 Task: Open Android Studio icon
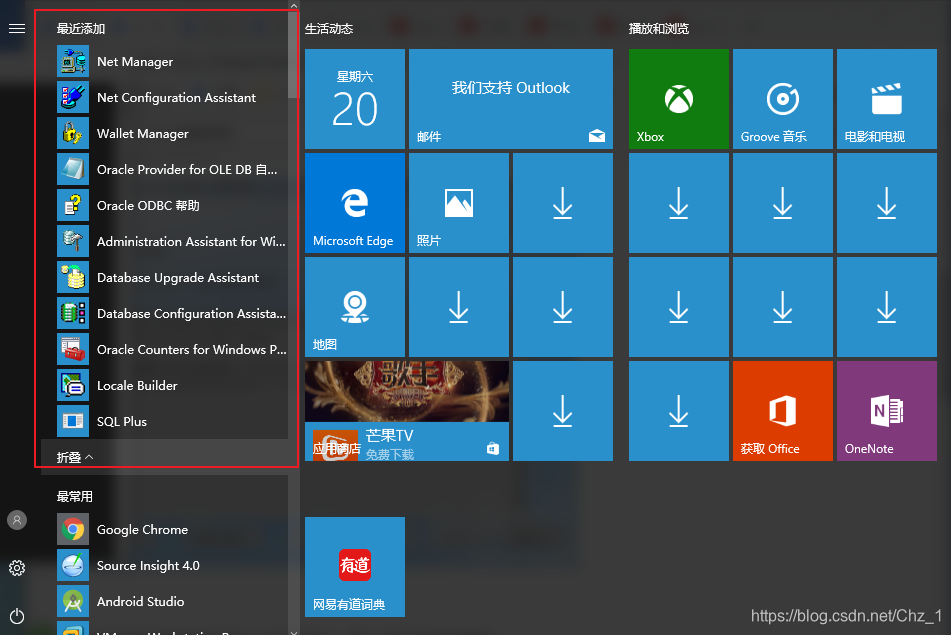point(73,602)
